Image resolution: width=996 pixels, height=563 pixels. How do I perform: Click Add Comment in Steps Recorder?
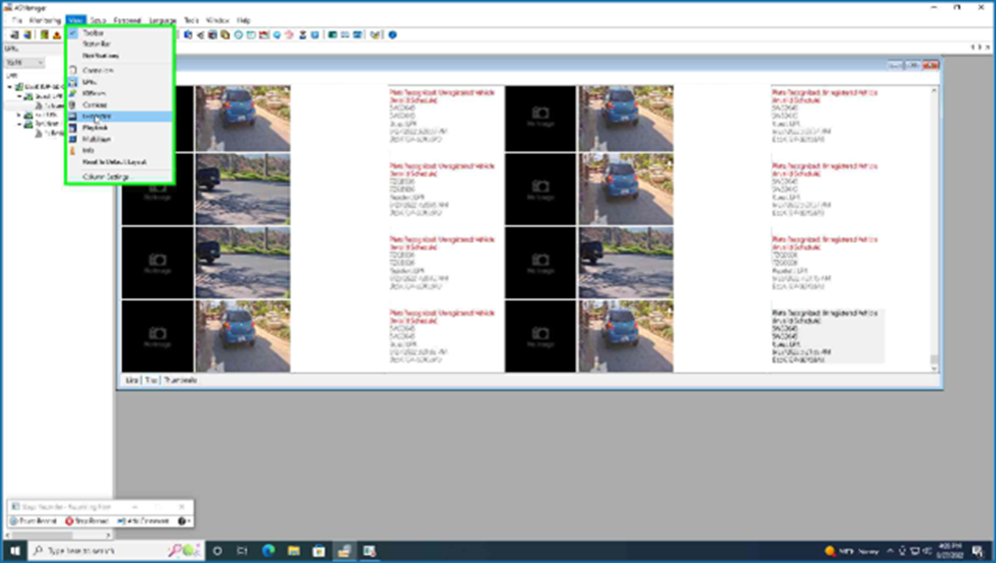pyautogui.click(x=143, y=521)
